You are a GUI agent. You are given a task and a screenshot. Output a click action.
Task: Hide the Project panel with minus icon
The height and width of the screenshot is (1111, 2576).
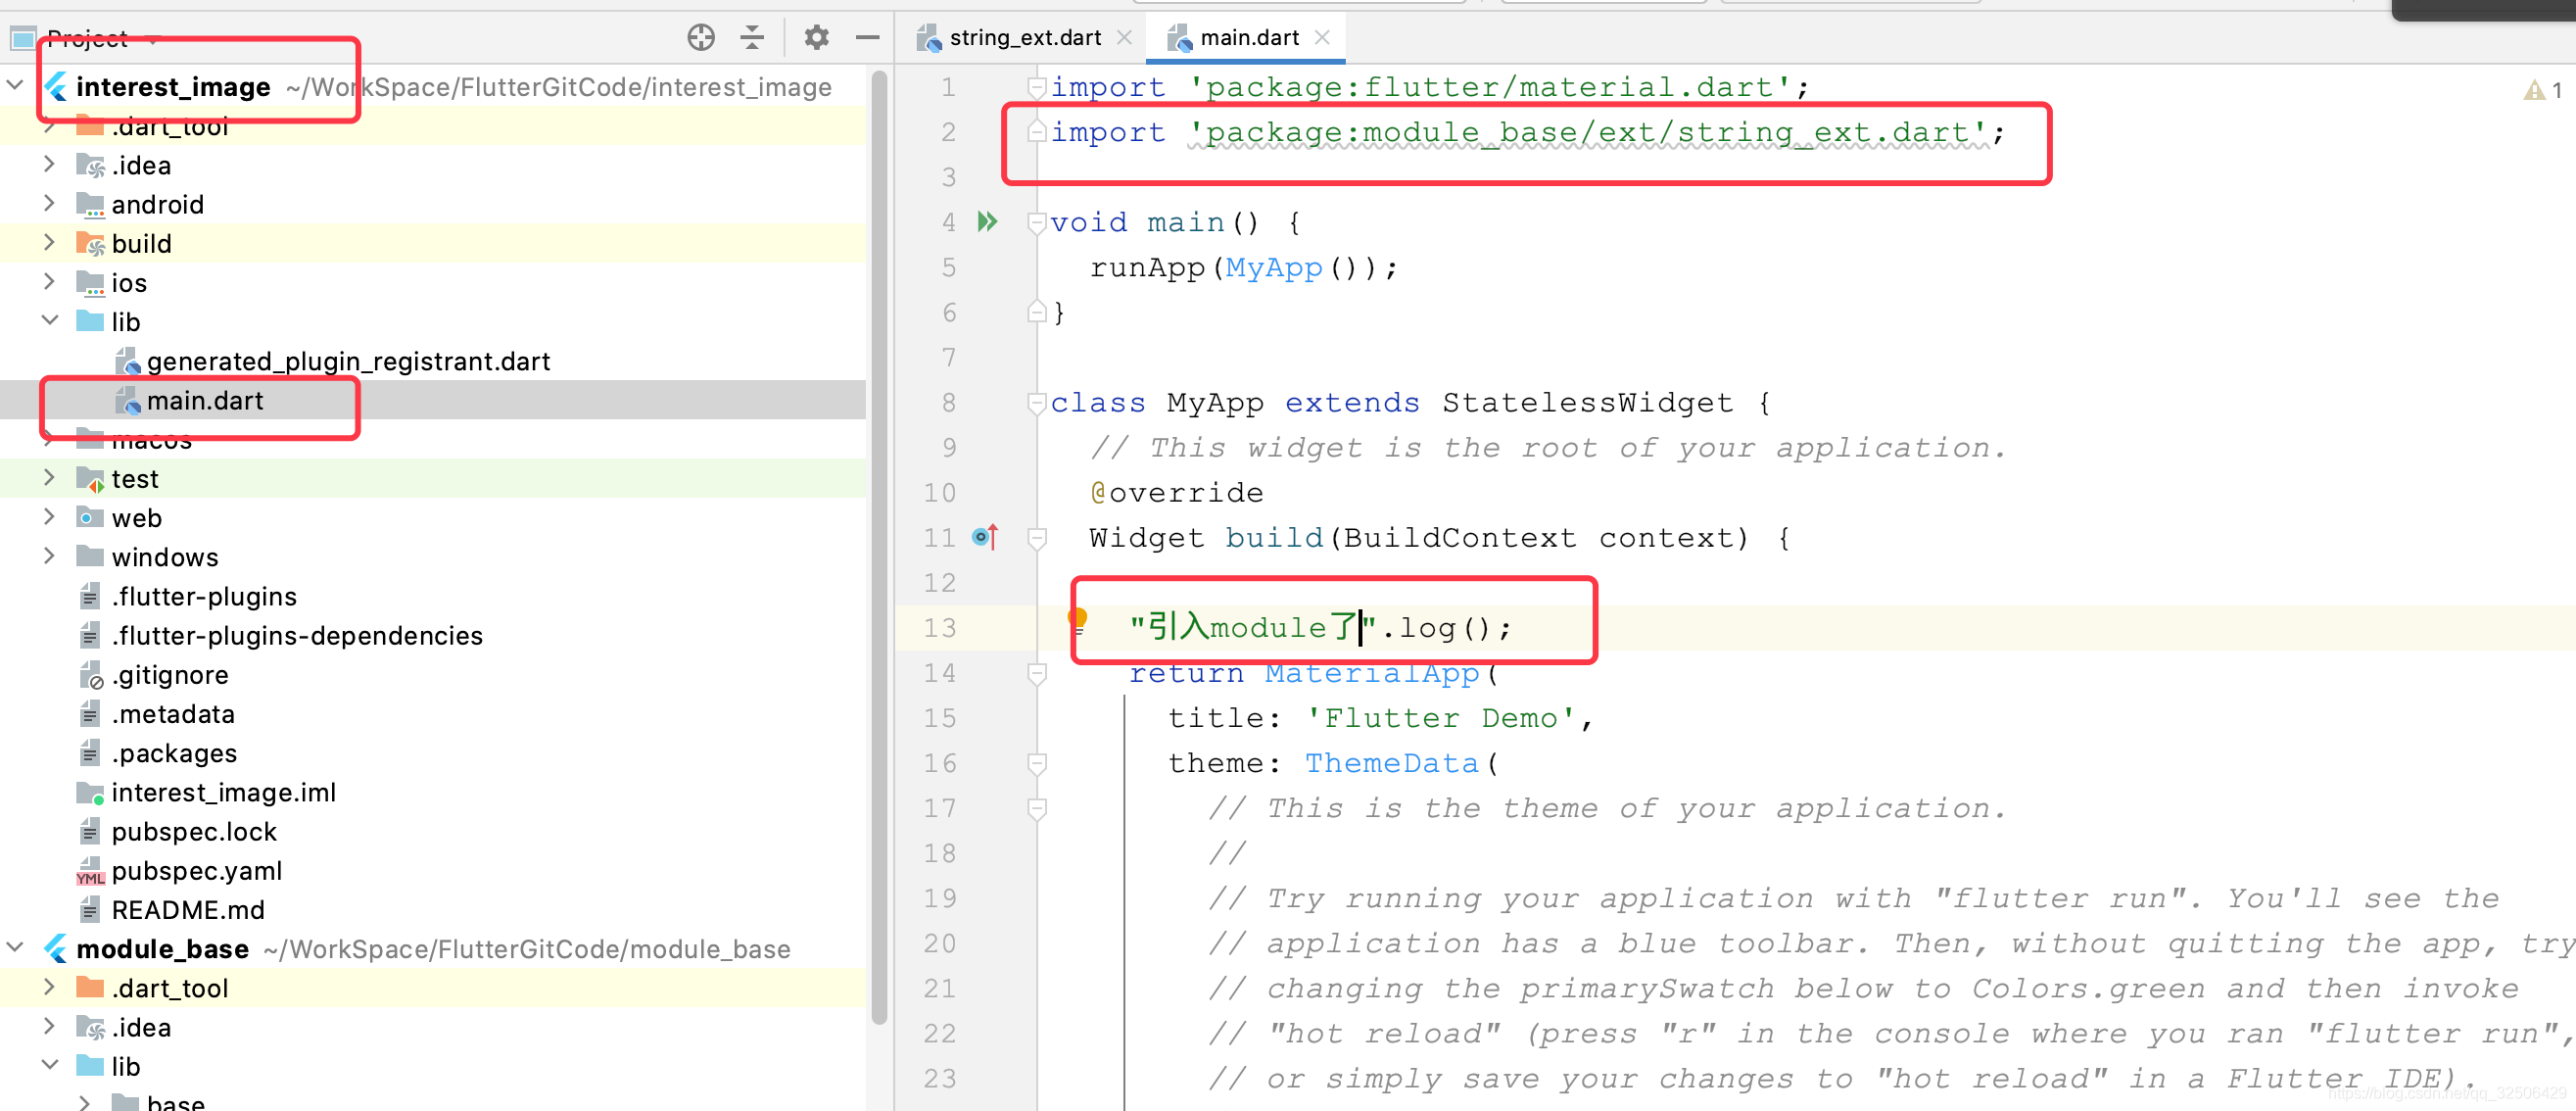coord(867,38)
